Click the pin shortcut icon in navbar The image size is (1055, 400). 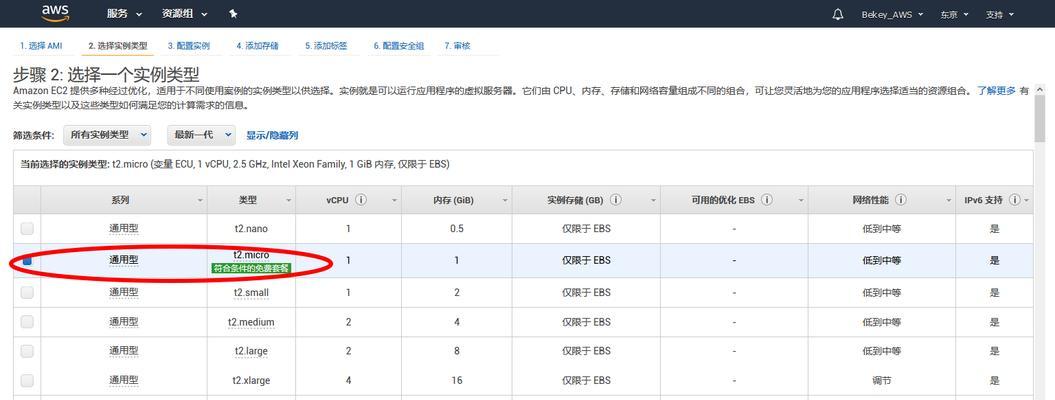pos(233,13)
